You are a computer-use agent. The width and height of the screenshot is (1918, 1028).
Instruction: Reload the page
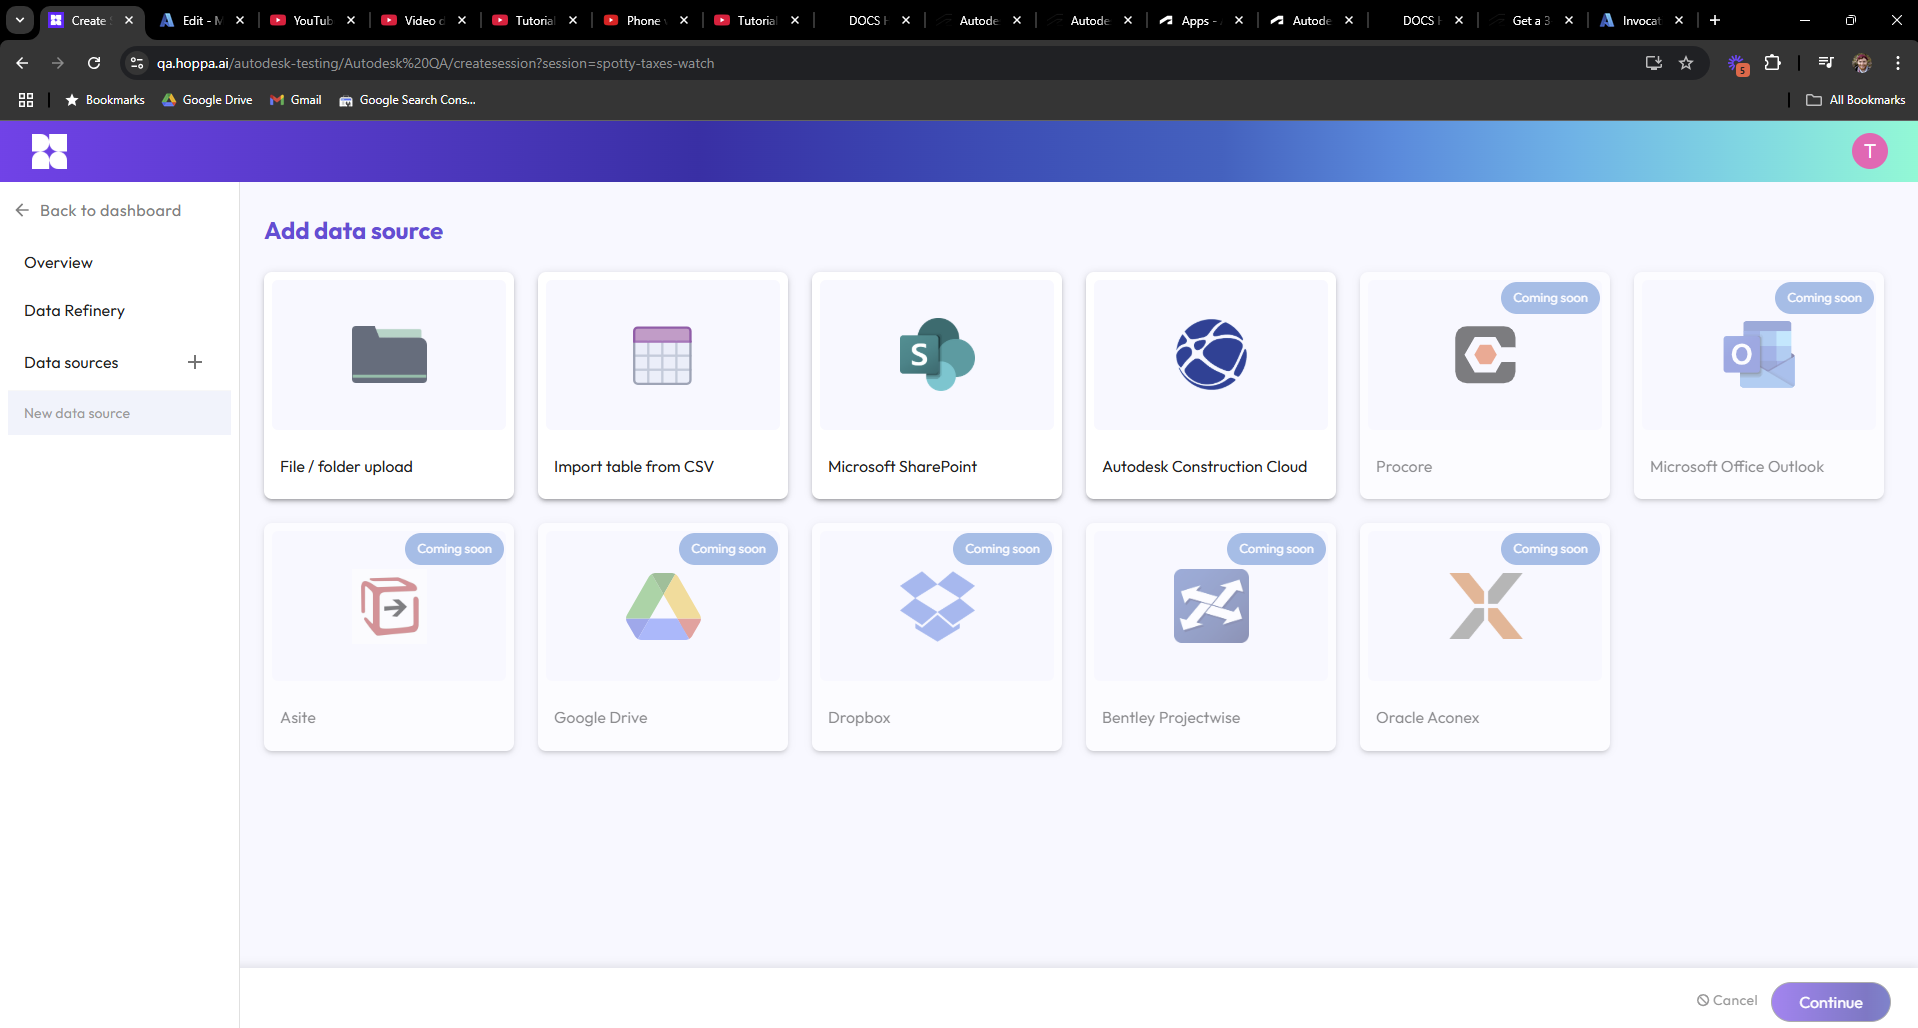tap(94, 63)
